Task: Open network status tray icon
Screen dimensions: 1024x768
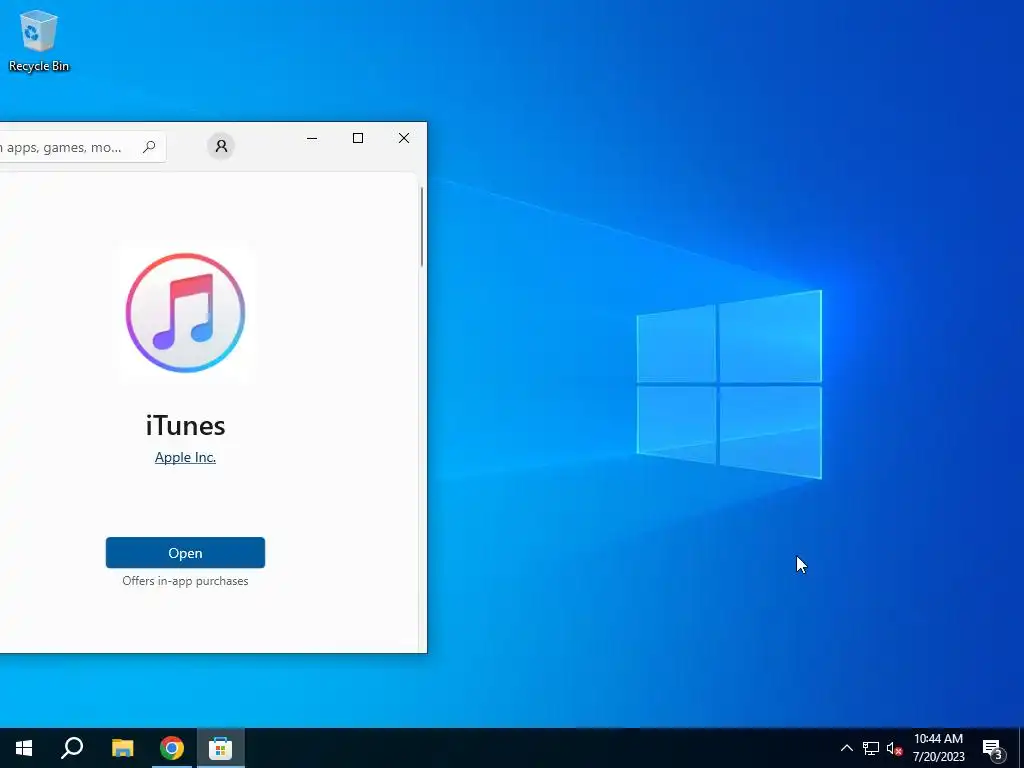Action: tap(871, 748)
